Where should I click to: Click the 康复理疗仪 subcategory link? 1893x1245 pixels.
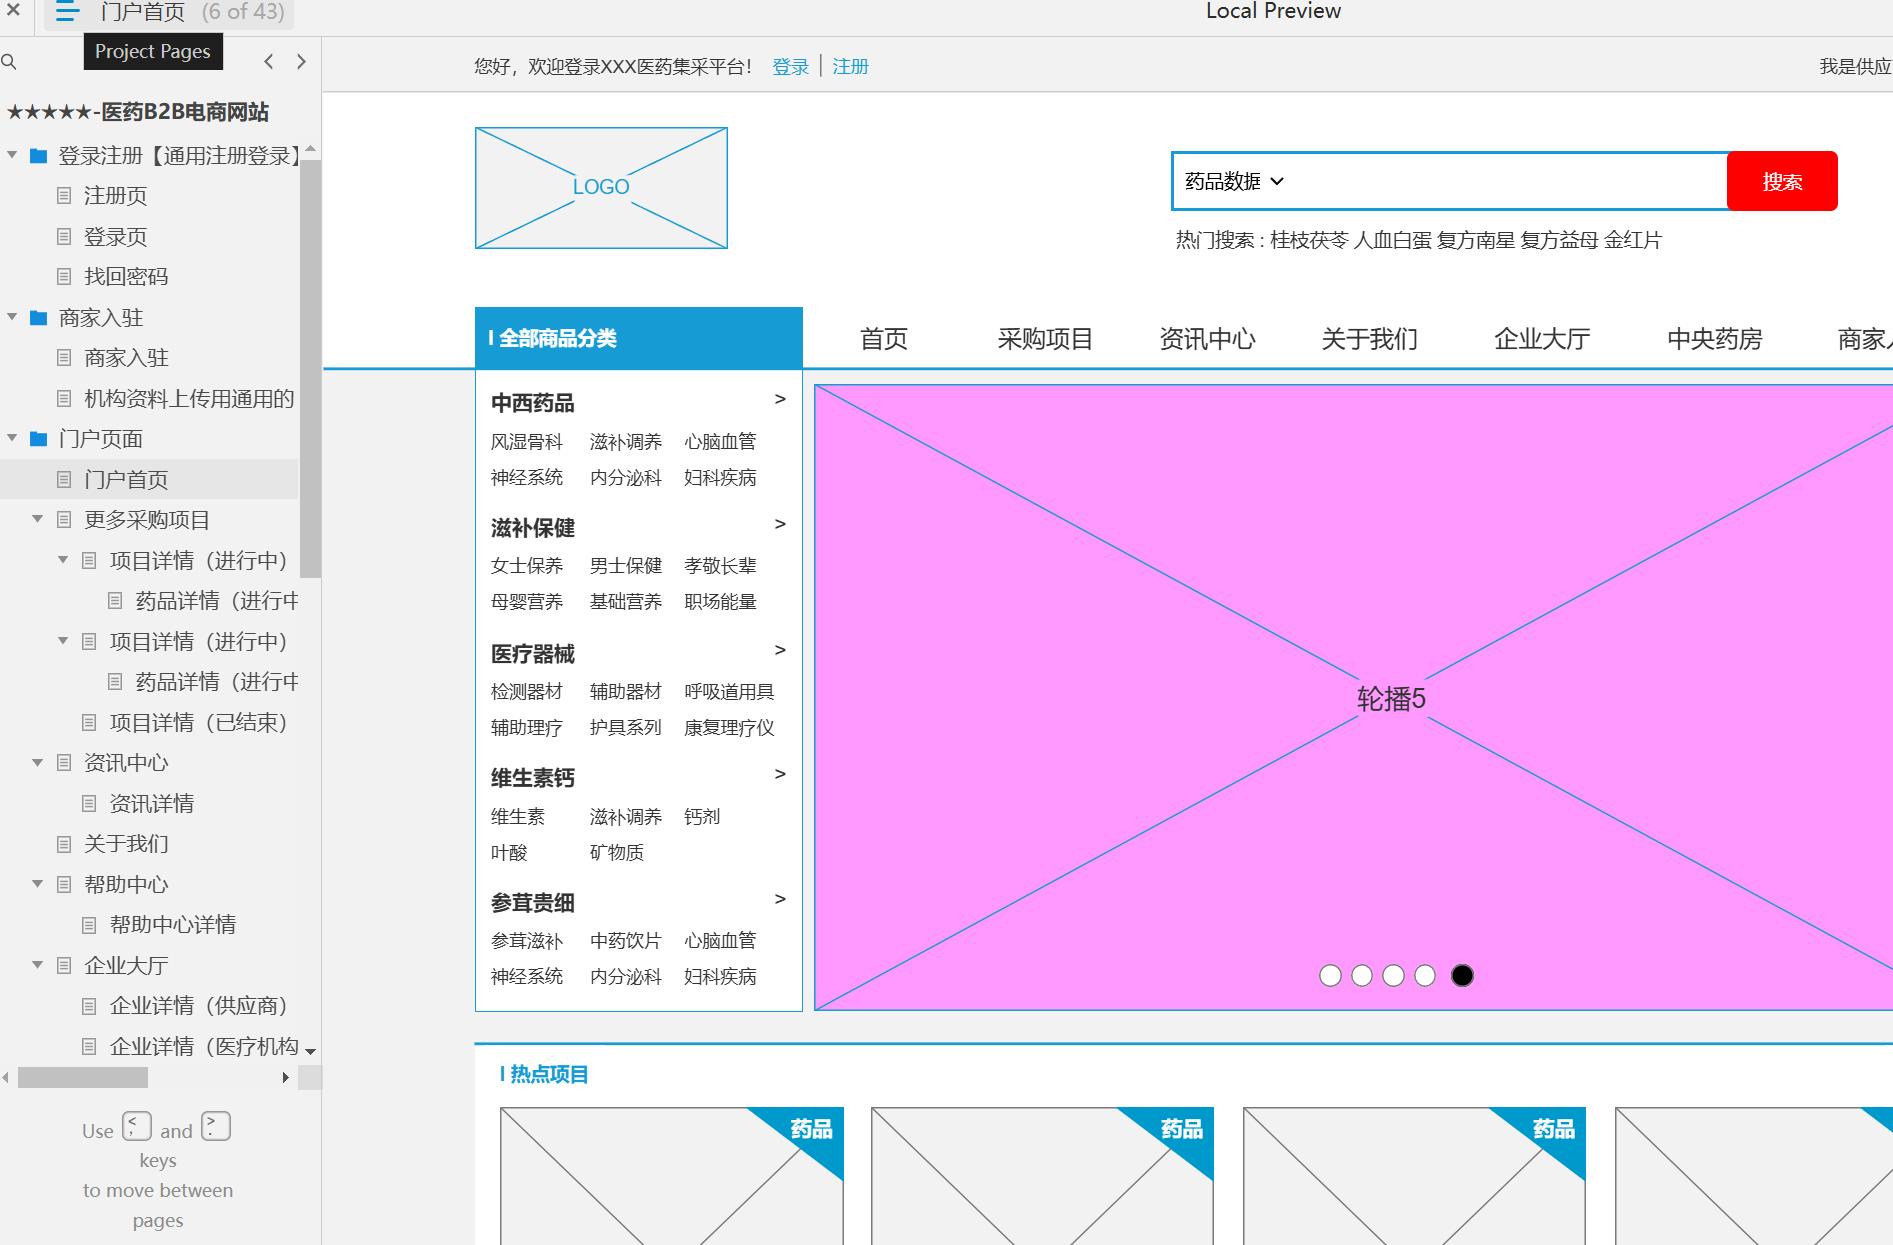[x=729, y=728]
